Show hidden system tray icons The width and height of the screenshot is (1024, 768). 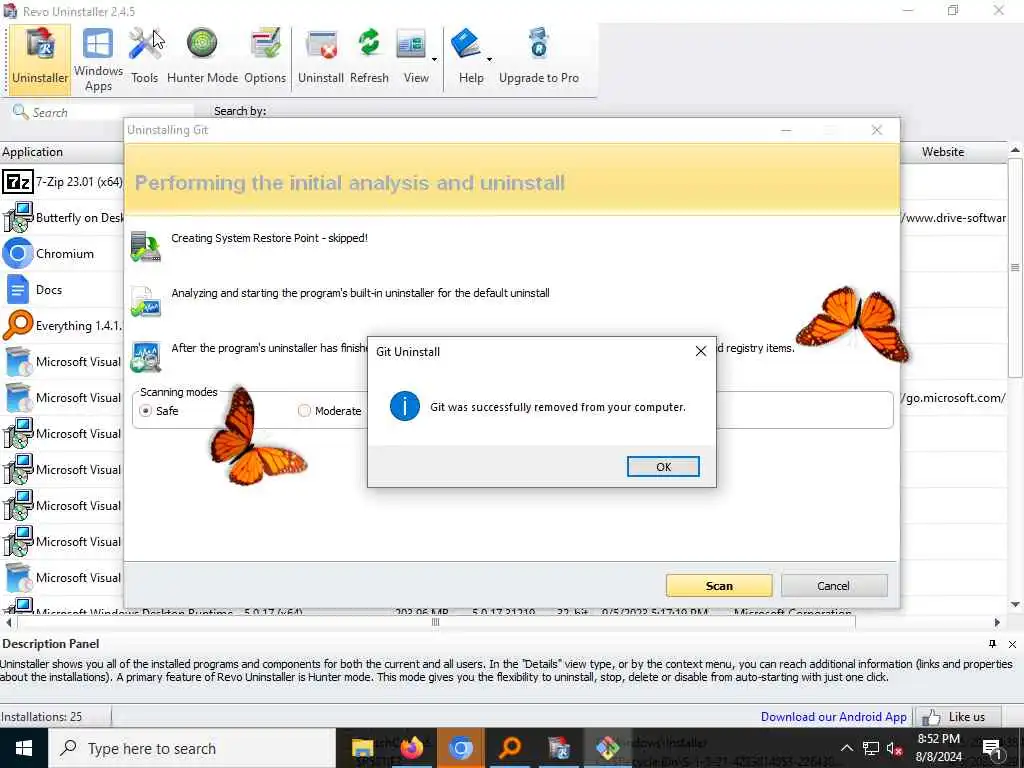(846, 748)
